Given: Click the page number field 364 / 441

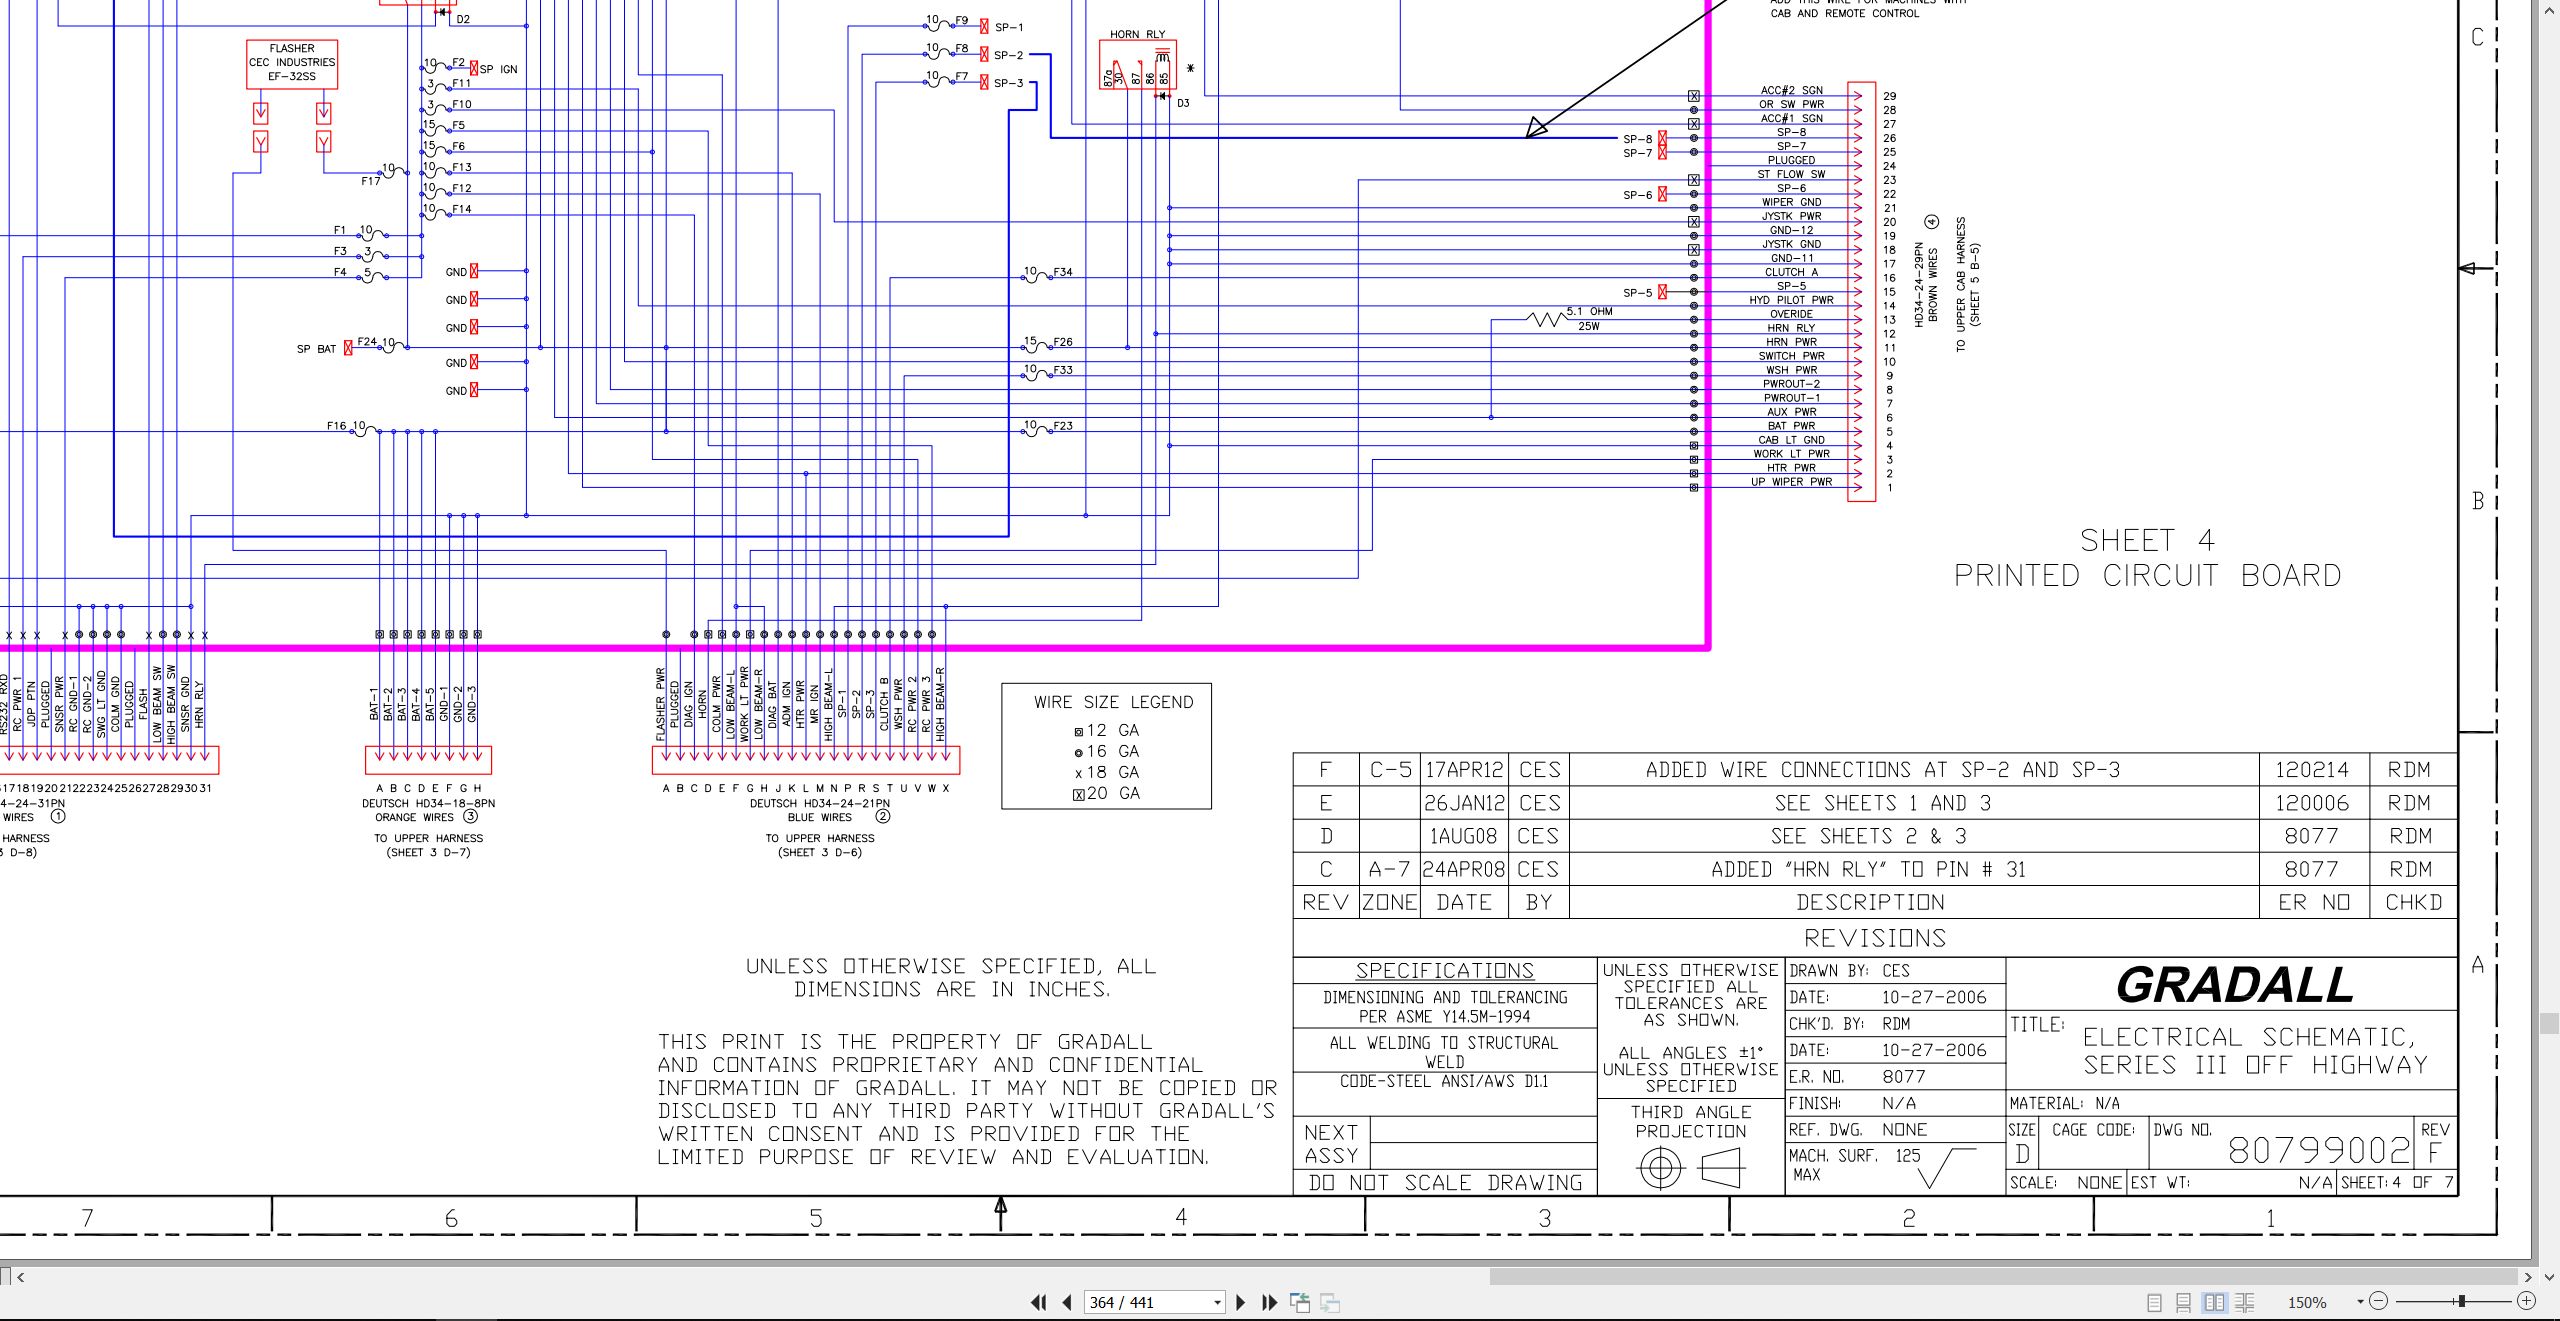Looking at the screenshot, I should (x=1148, y=1302).
